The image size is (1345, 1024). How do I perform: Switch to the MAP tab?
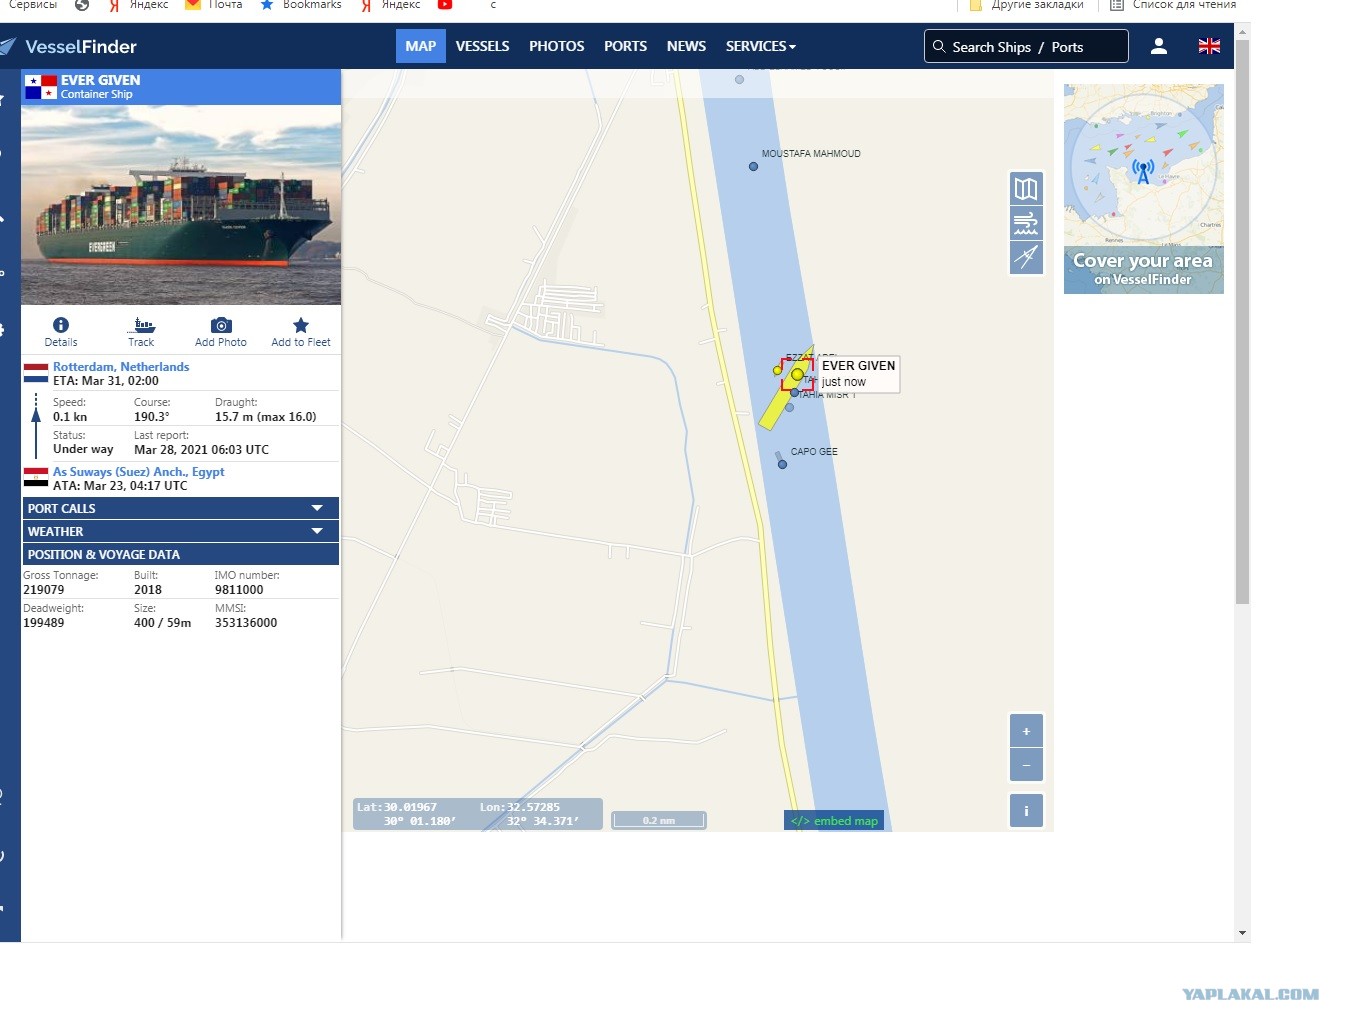pos(421,46)
